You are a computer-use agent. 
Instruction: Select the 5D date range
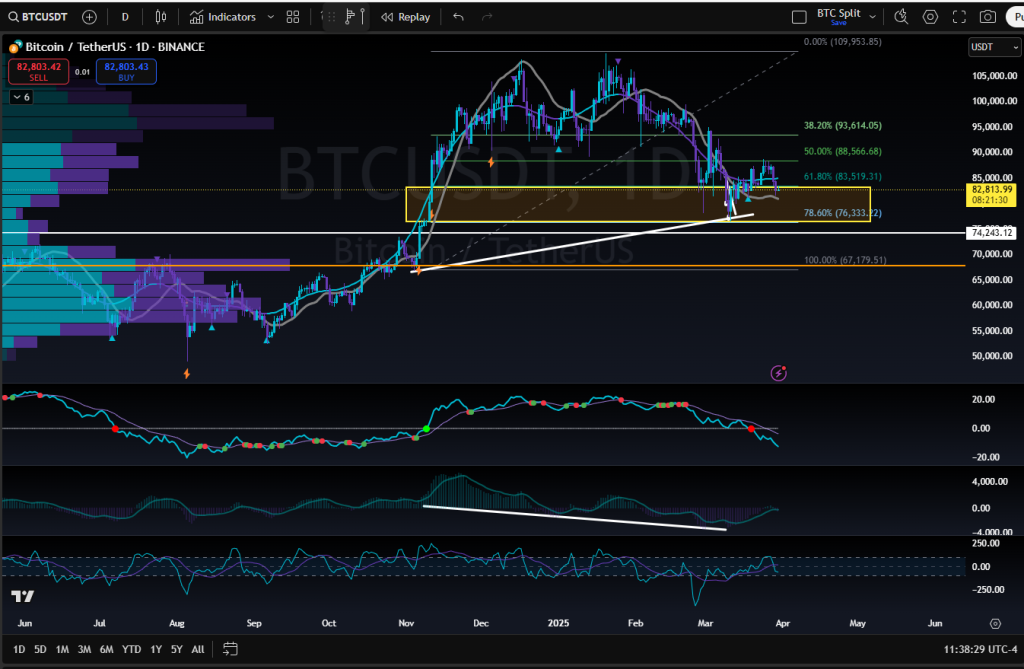[x=40, y=649]
